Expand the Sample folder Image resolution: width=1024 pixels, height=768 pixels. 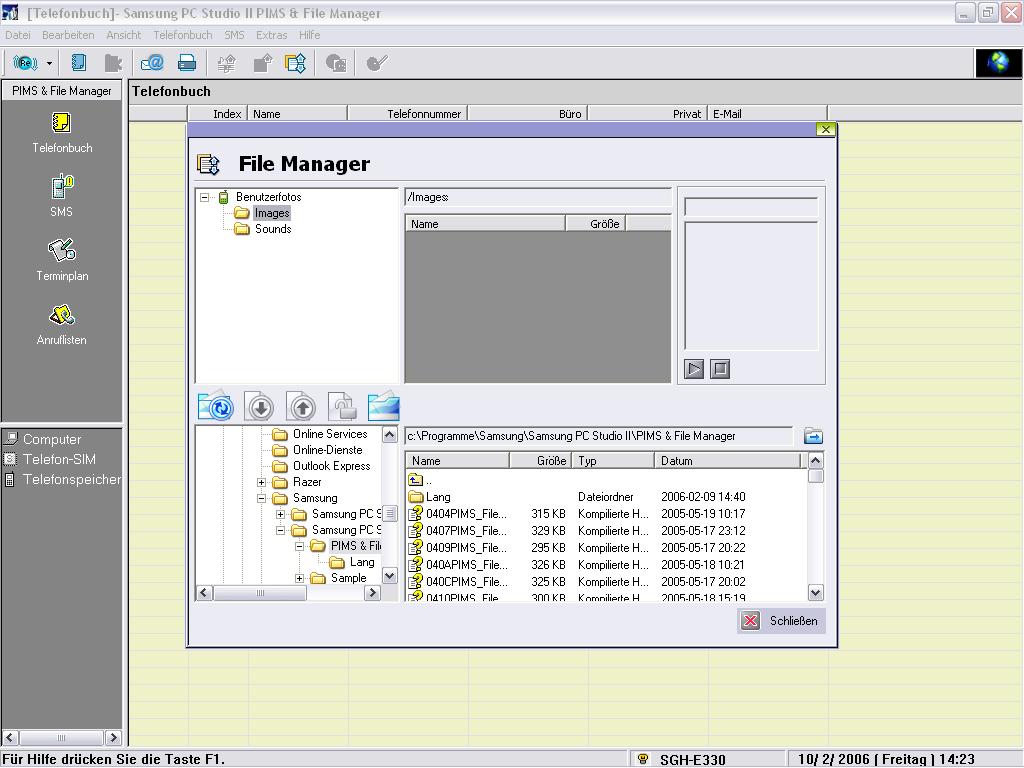(x=299, y=579)
